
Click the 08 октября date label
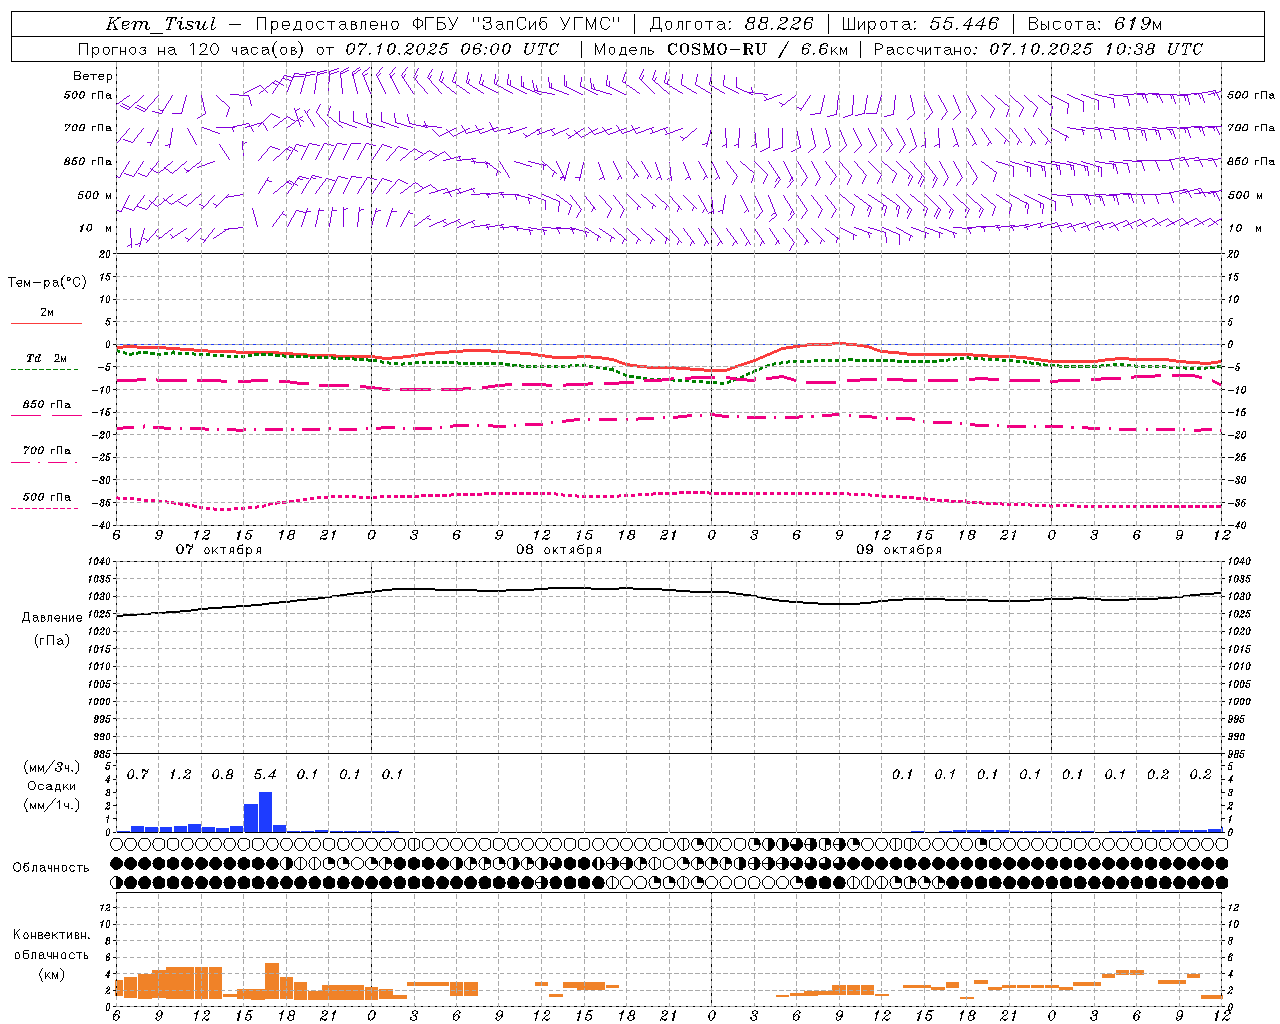tap(559, 550)
